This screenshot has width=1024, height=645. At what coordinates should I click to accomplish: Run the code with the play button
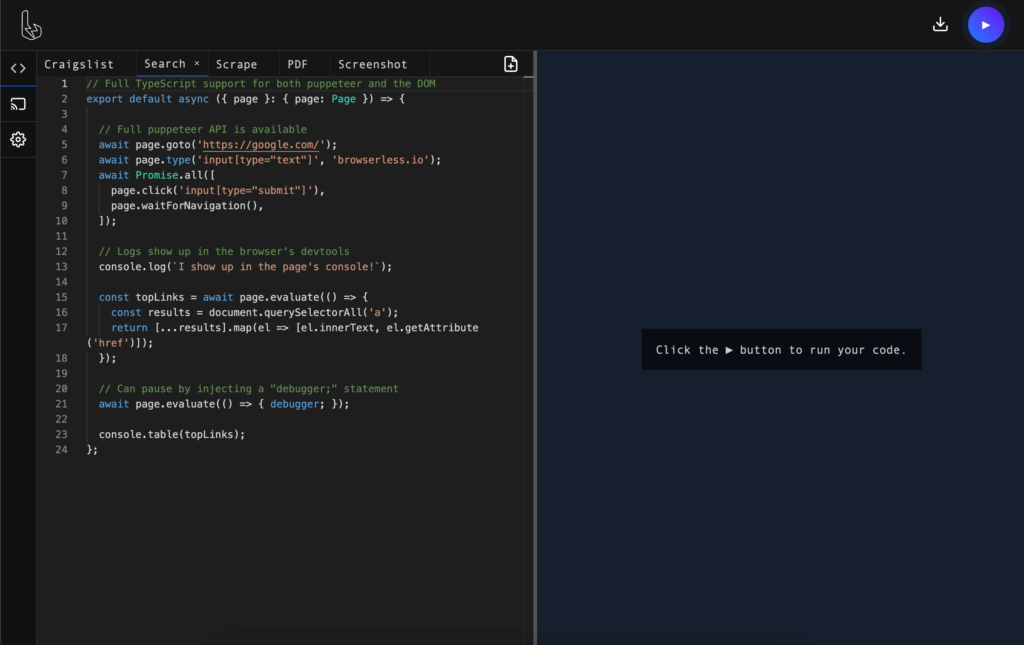(x=986, y=24)
